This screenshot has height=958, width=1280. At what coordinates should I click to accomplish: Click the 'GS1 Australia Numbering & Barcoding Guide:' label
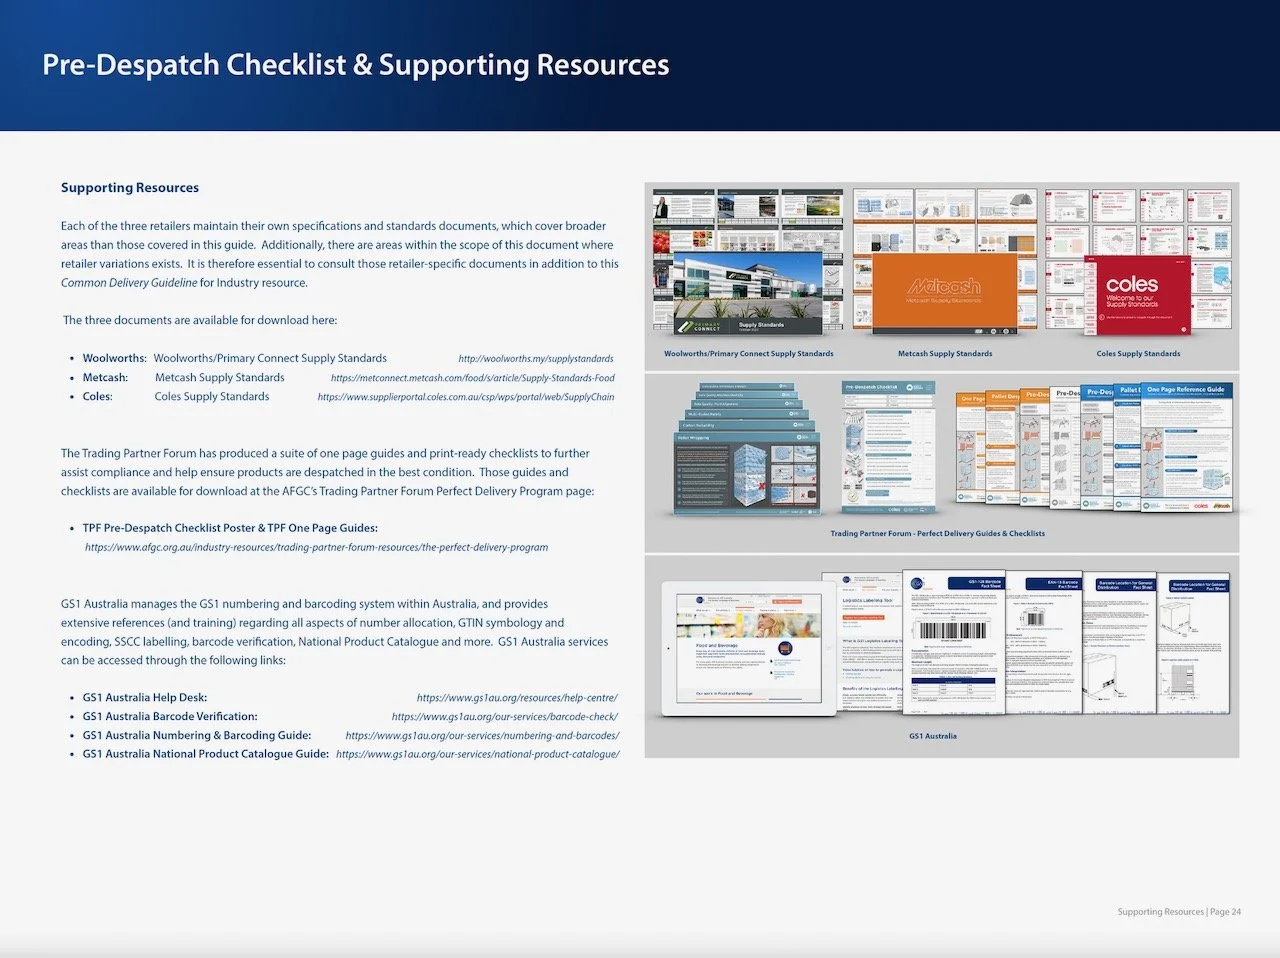click(197, 736)
